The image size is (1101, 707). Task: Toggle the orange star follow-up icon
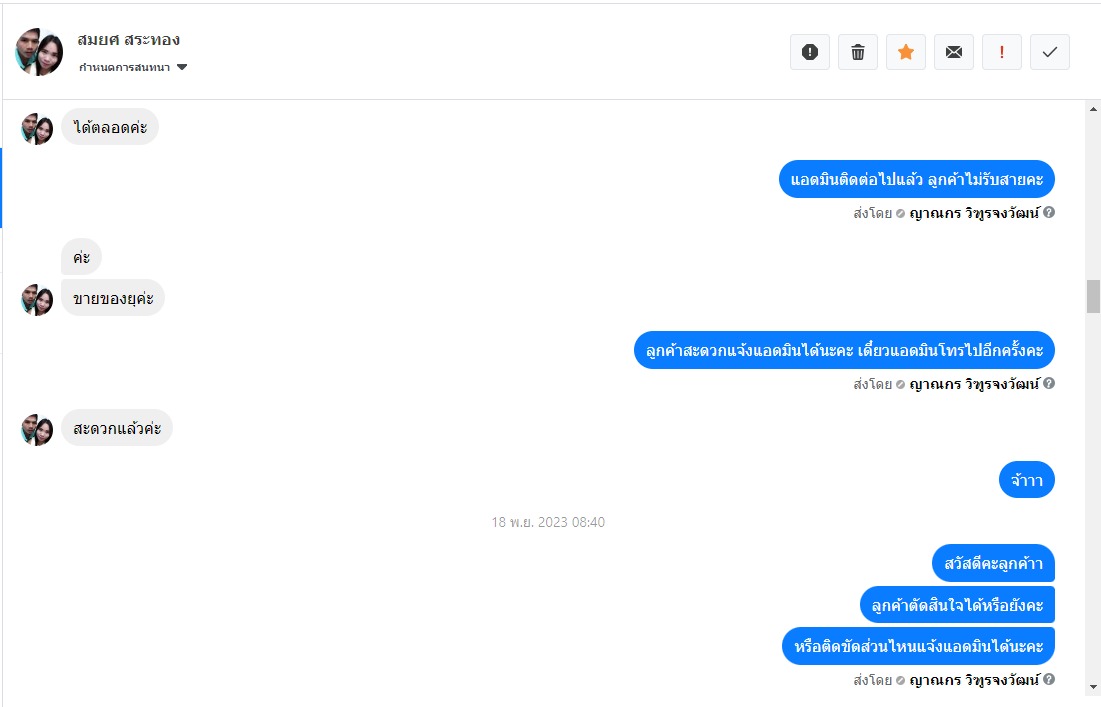[906, 52]
